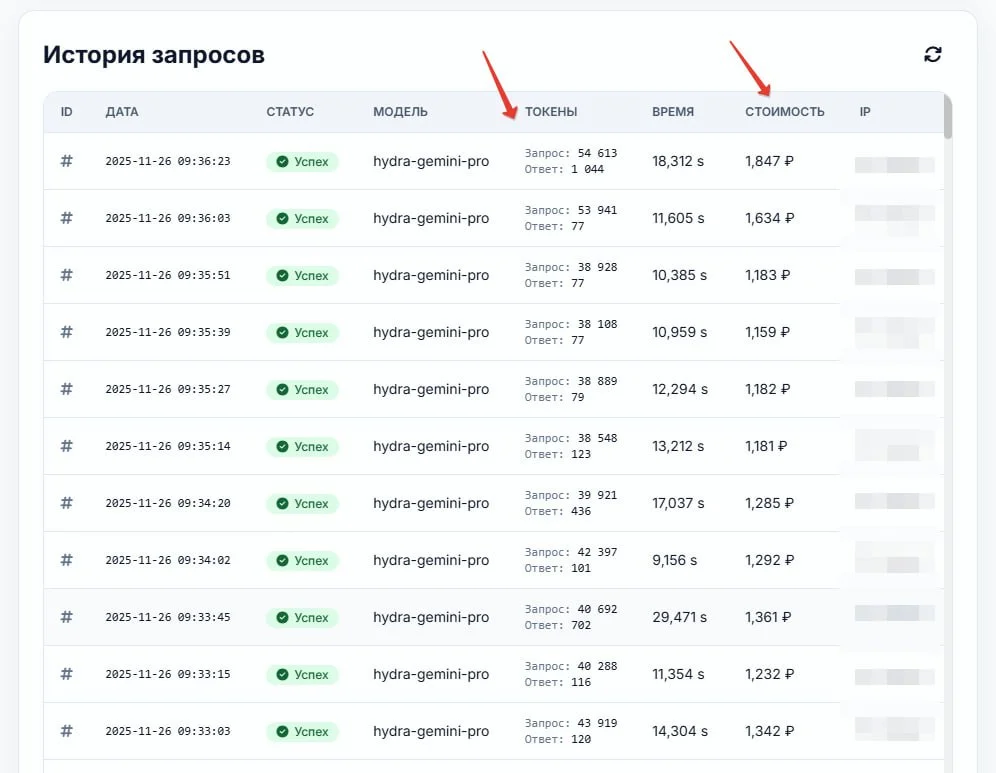Click the МОДЕЛЬ column header
996x773 pixels.
400,112
